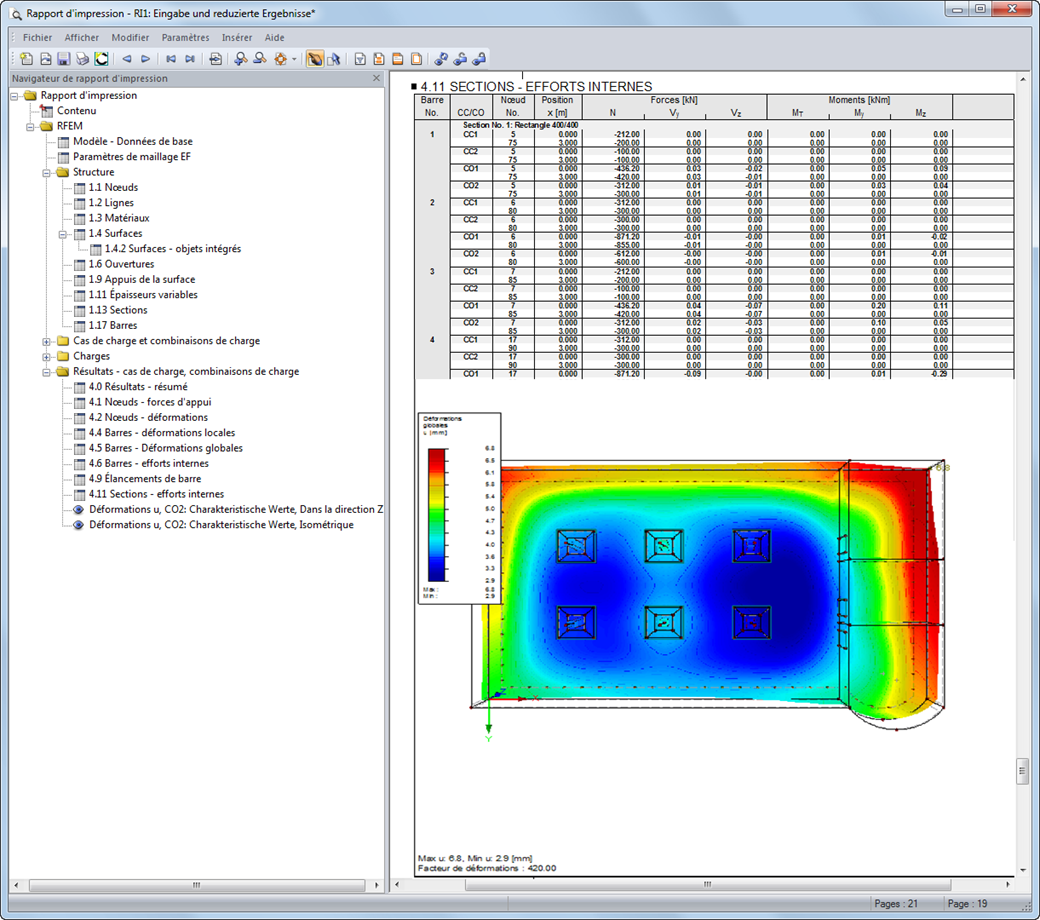Toggle the hand pan mode button
The image size is (1040, 920).
pyautogui.click(x=315, y=59)
